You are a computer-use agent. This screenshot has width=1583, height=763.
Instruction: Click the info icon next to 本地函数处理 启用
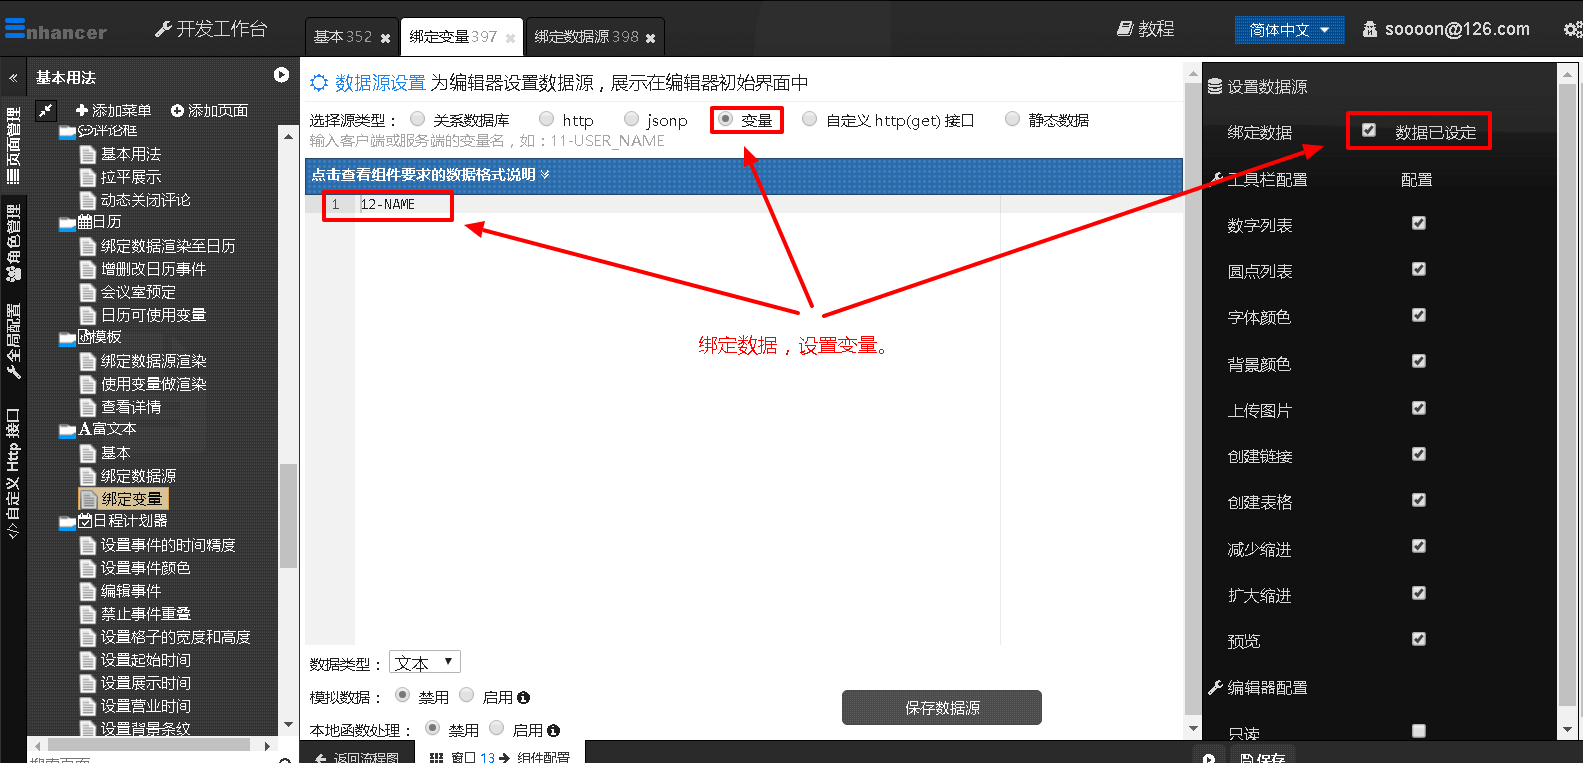click(553, 731)
